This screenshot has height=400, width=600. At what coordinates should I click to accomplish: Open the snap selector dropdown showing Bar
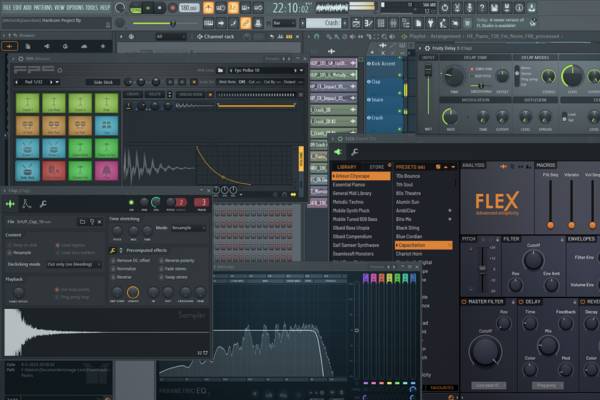285,23
